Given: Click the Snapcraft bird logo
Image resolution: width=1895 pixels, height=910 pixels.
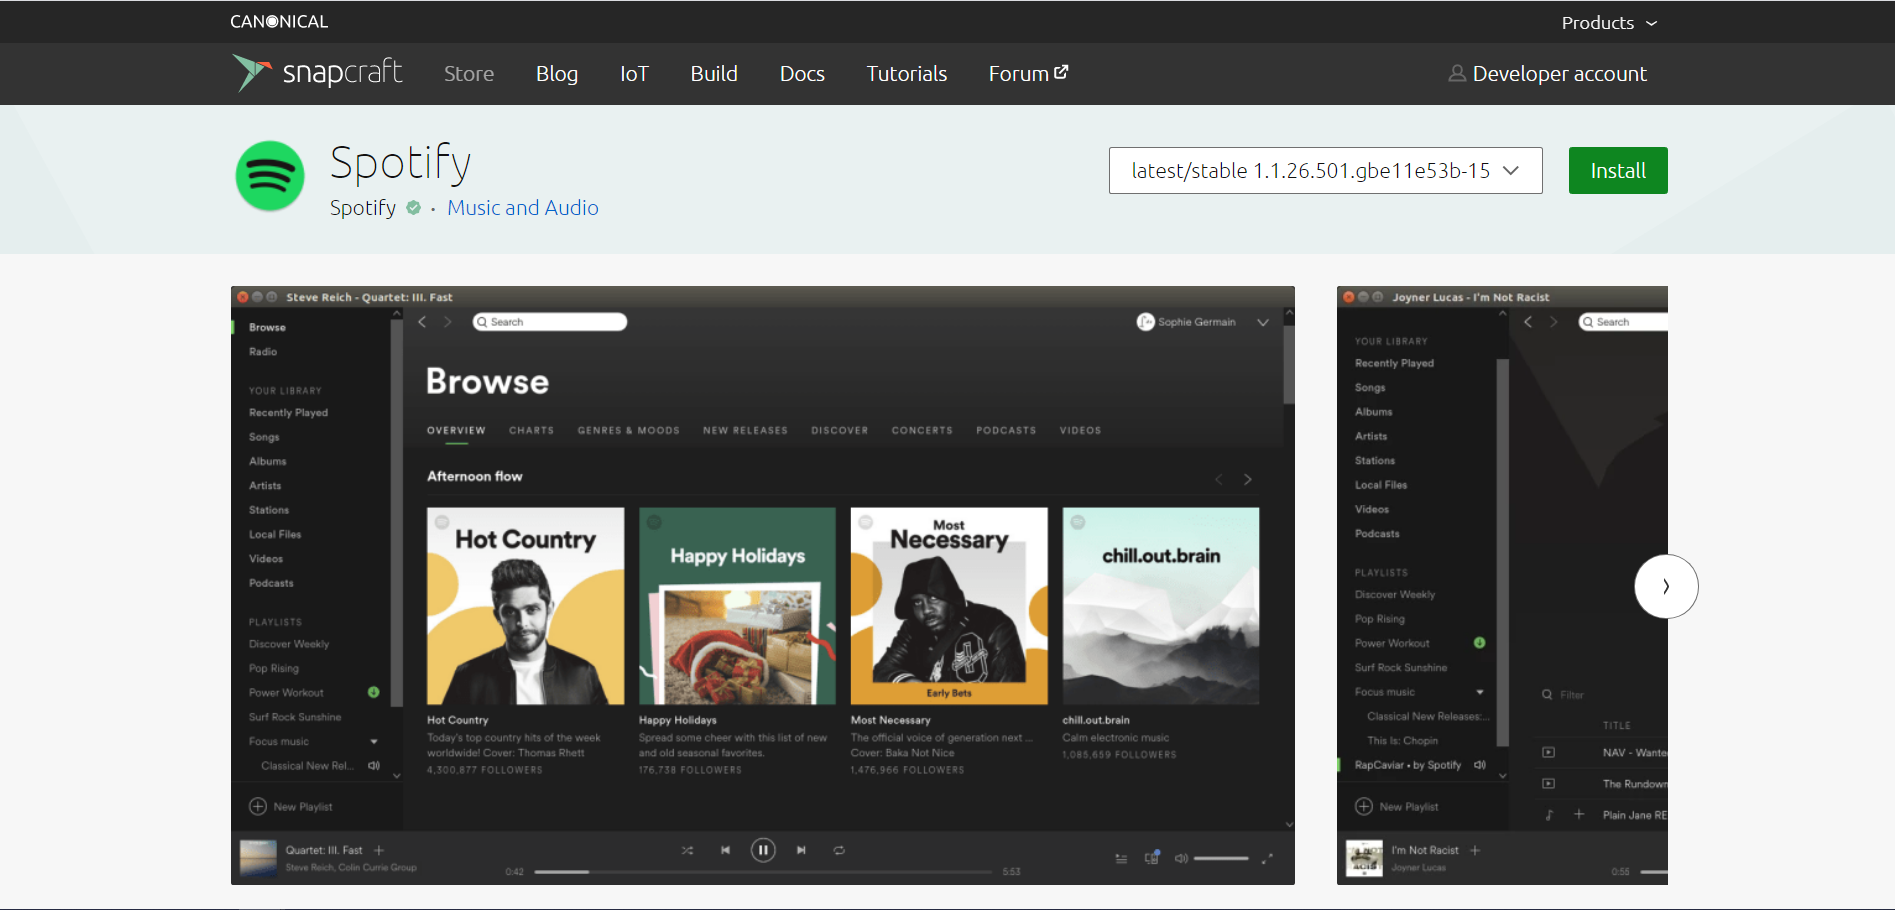Looking at the screenshot, I should [251, 72].
